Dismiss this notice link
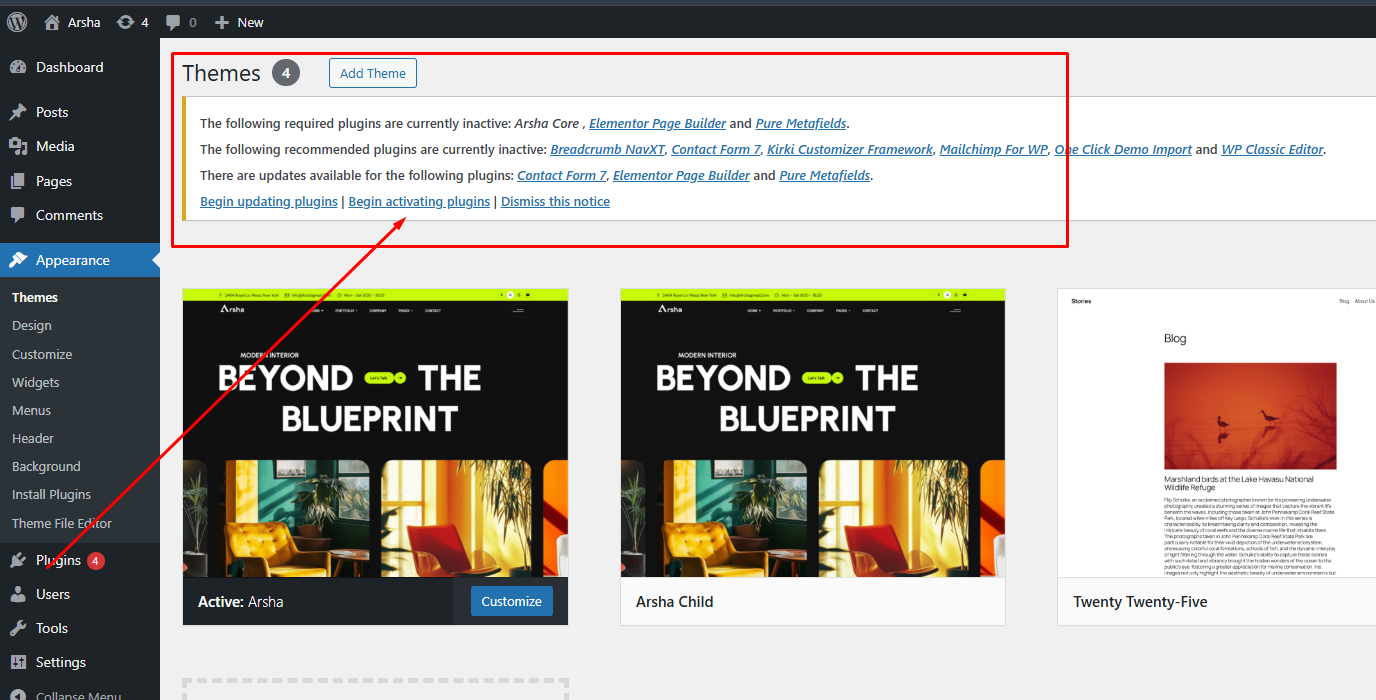Image resolution: width=1376 pixels, height=700 pixels. click(555, 201)
